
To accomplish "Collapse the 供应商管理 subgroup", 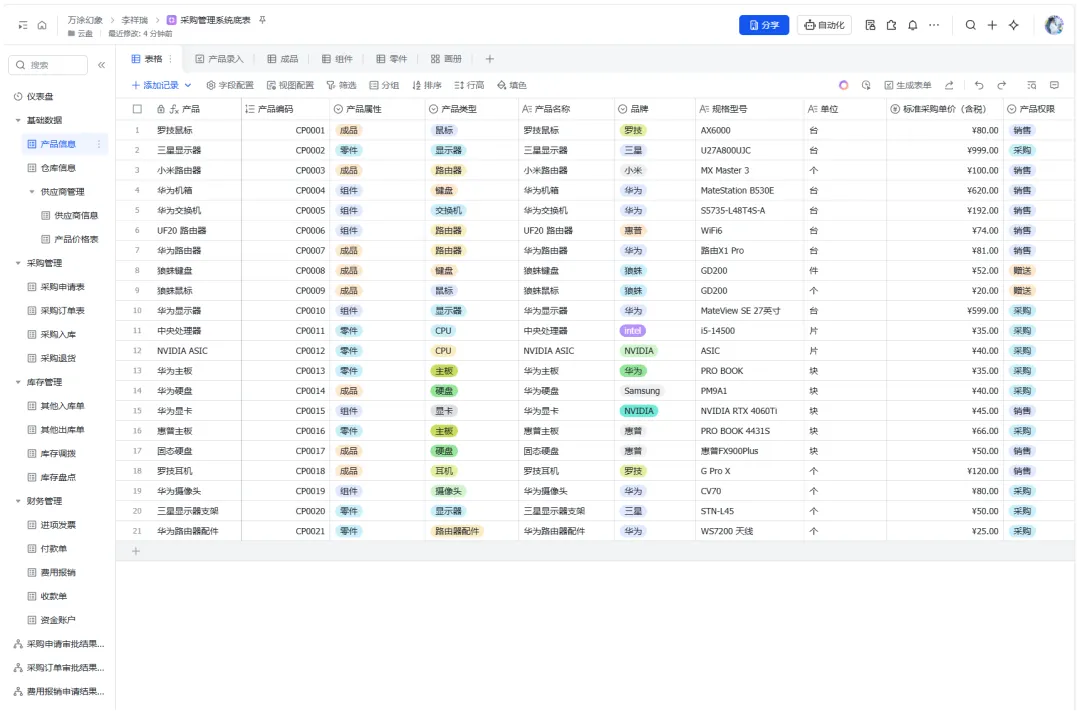I will 32,192.
